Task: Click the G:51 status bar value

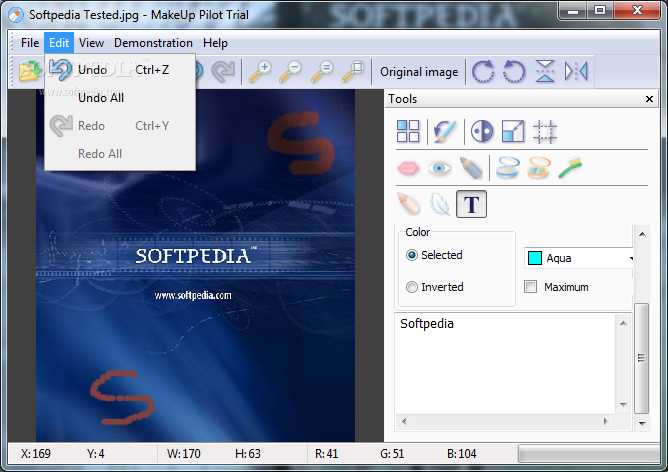Action: click(392, 454)
